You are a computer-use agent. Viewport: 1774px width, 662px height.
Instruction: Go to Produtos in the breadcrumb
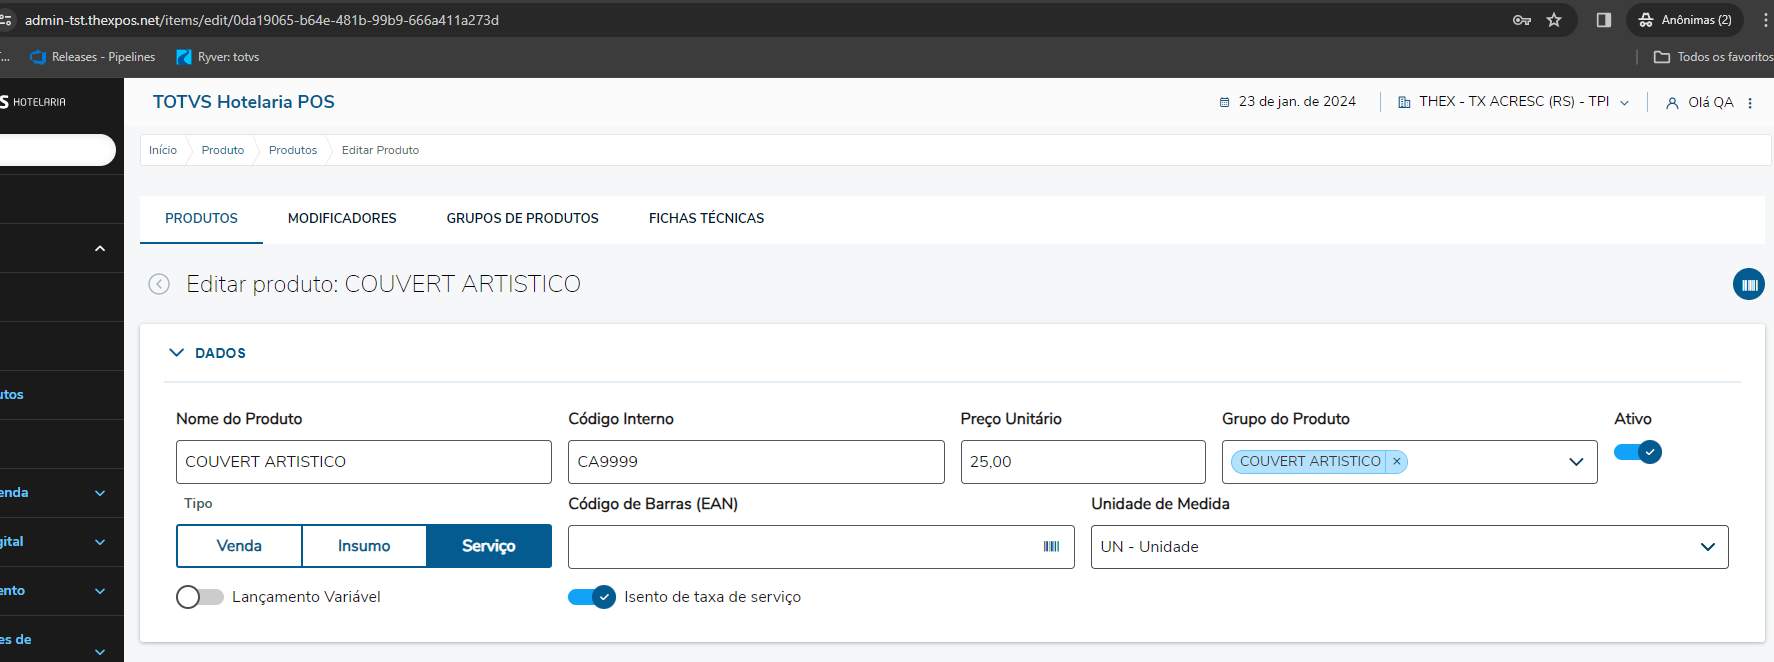point(293,150)
